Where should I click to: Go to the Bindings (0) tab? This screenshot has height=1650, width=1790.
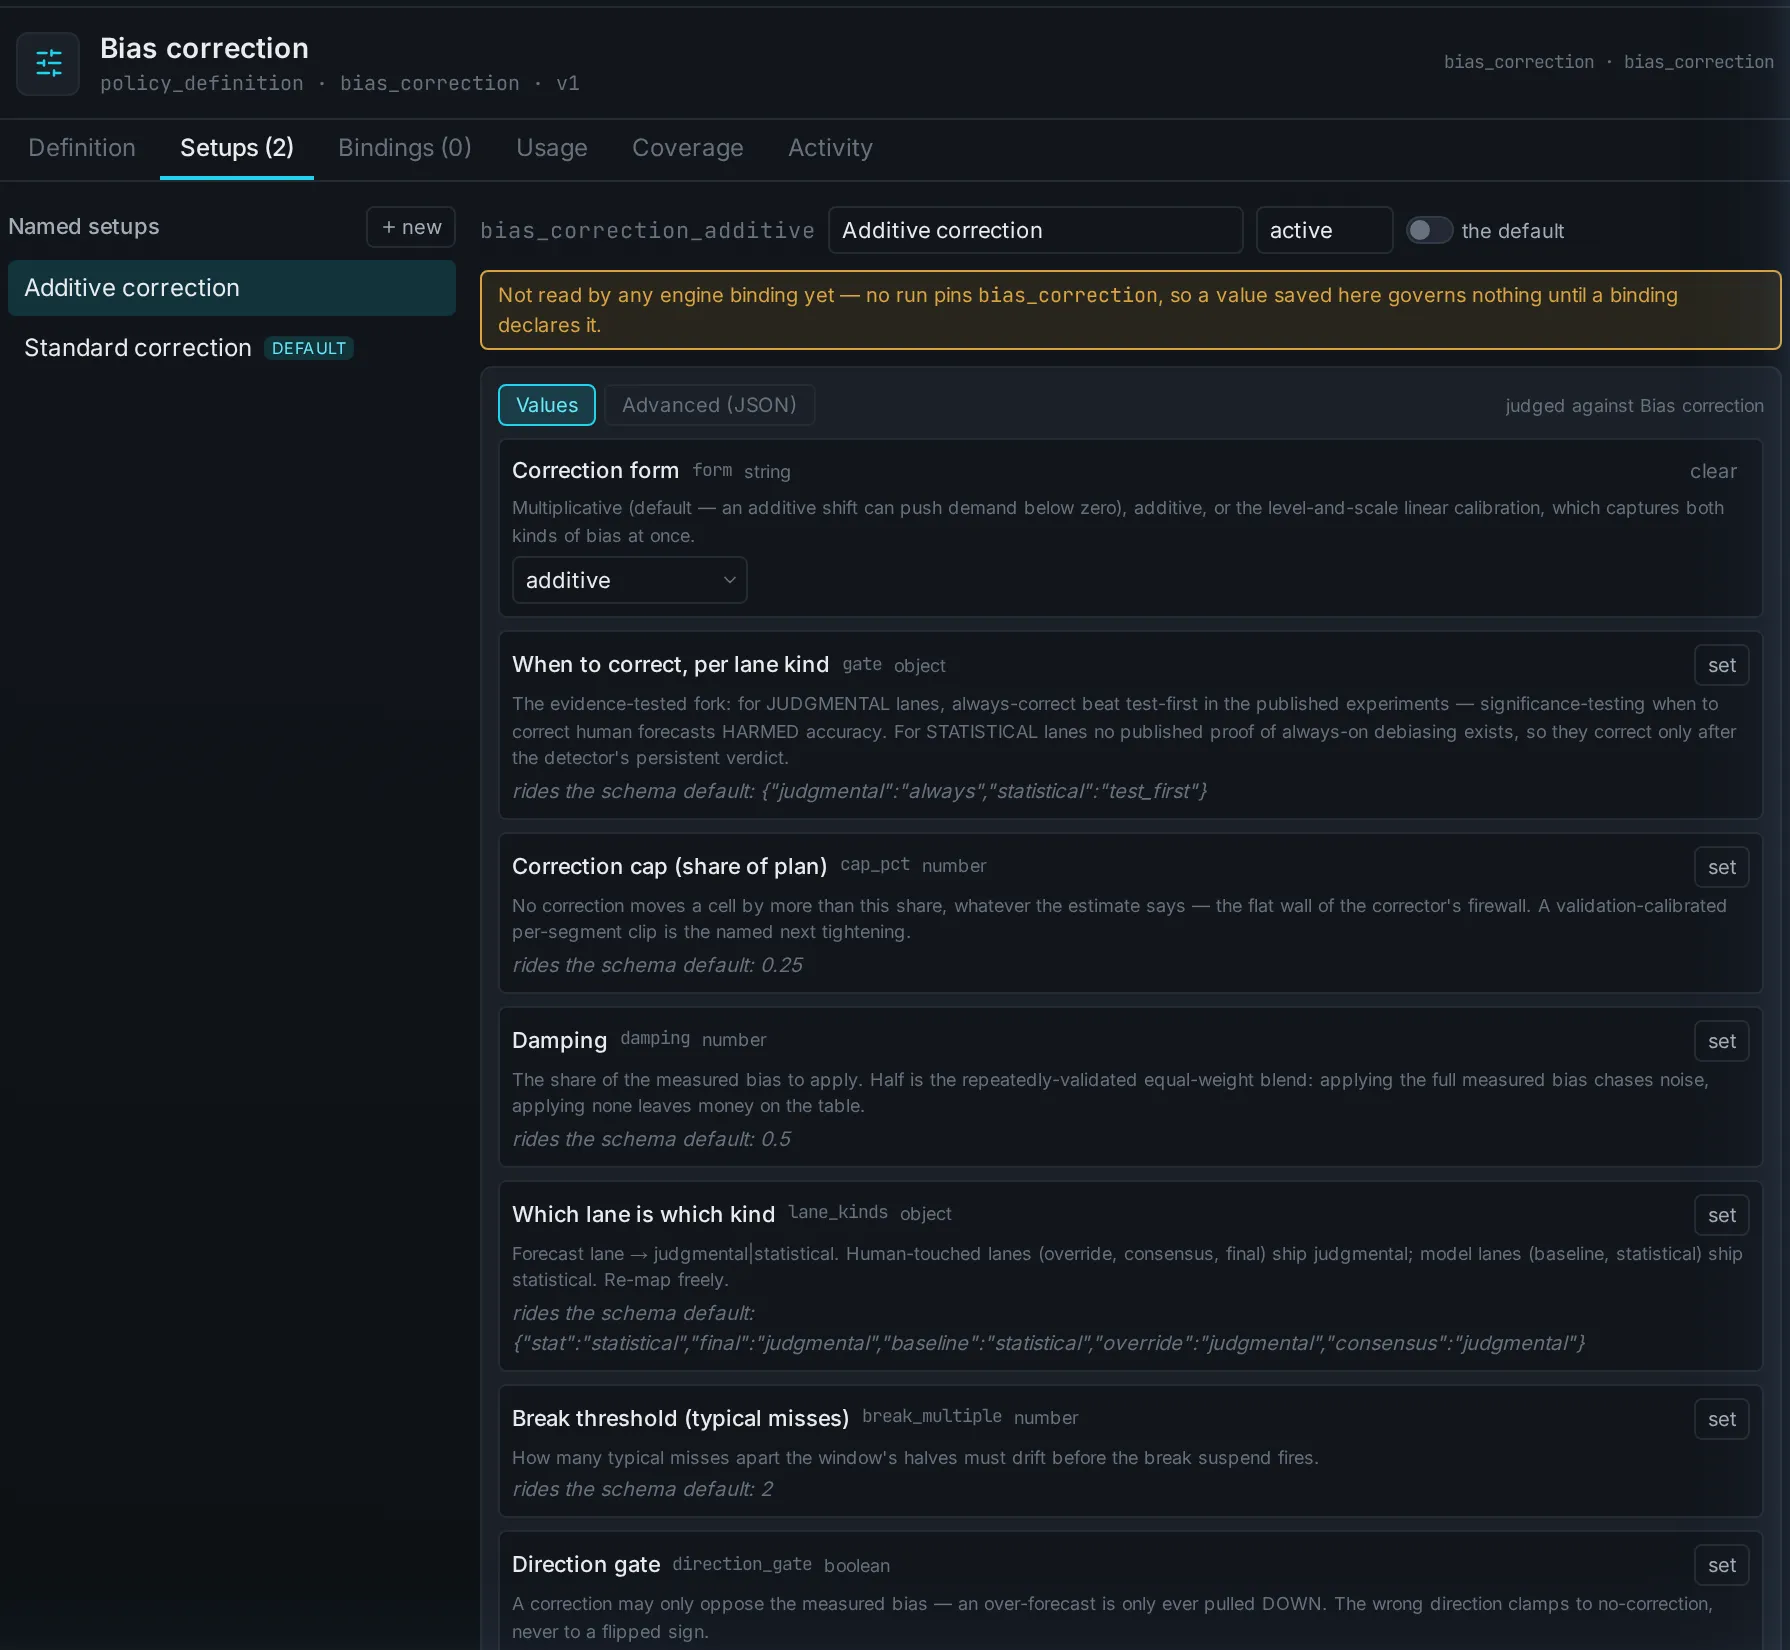point(405,148)
